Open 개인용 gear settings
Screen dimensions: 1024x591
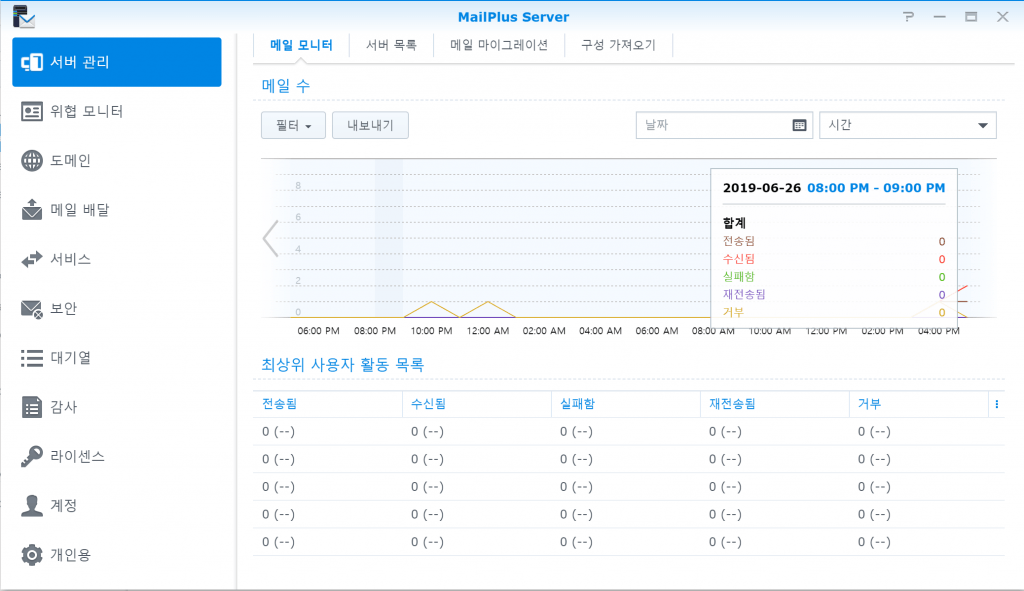[32, 555]
